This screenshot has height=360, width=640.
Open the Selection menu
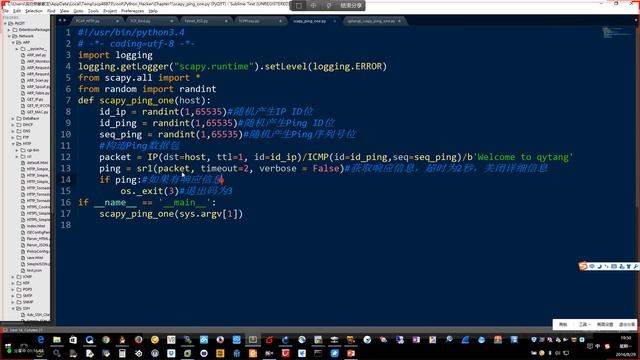point(33,11)
